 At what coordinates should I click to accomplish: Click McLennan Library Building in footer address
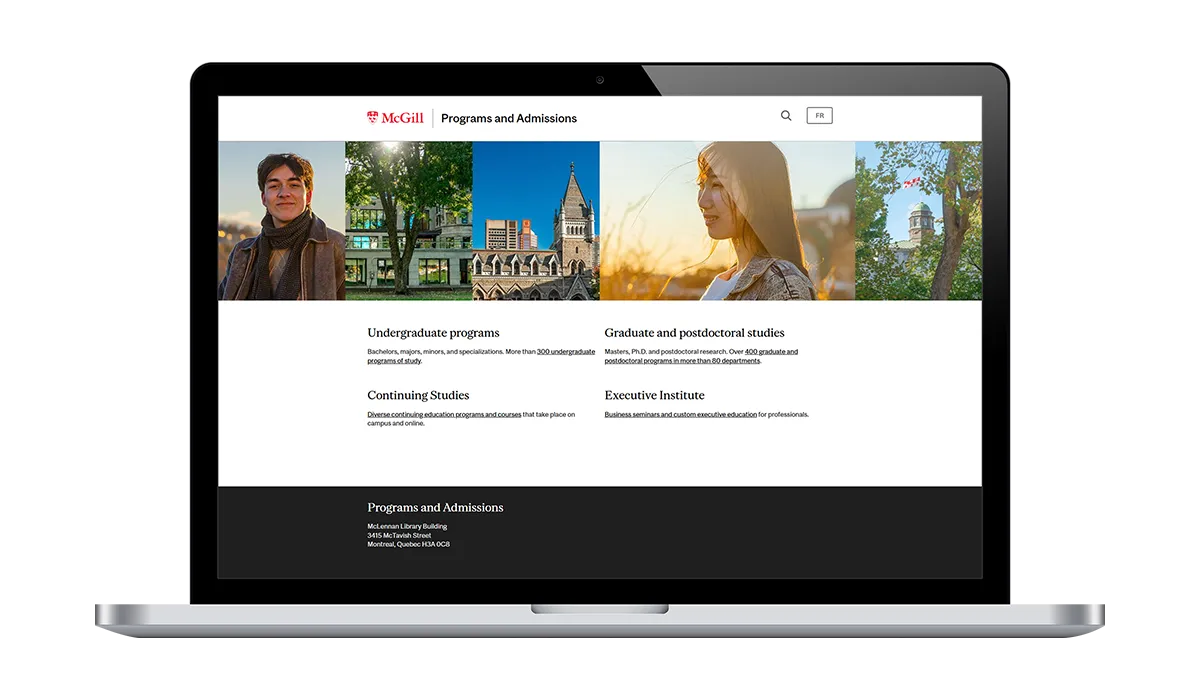point(407,526)
